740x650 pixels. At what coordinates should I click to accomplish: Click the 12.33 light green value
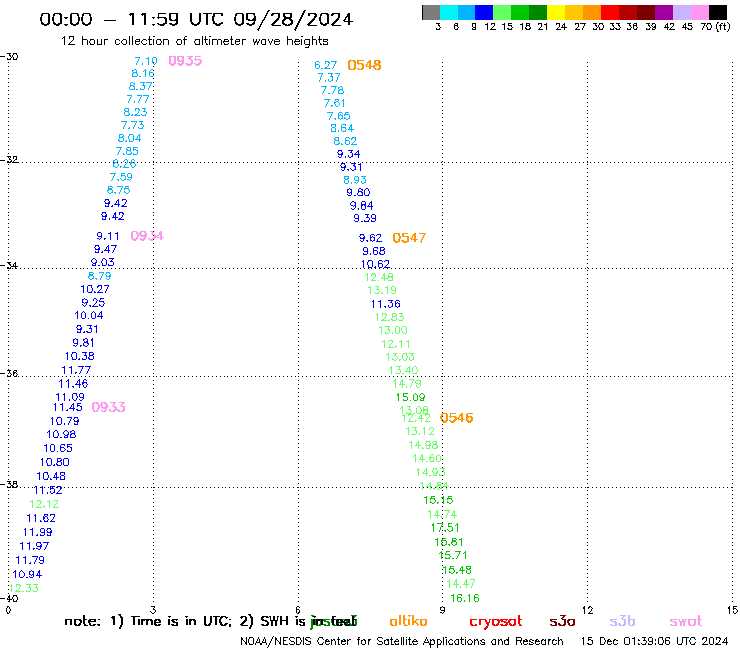24,588
